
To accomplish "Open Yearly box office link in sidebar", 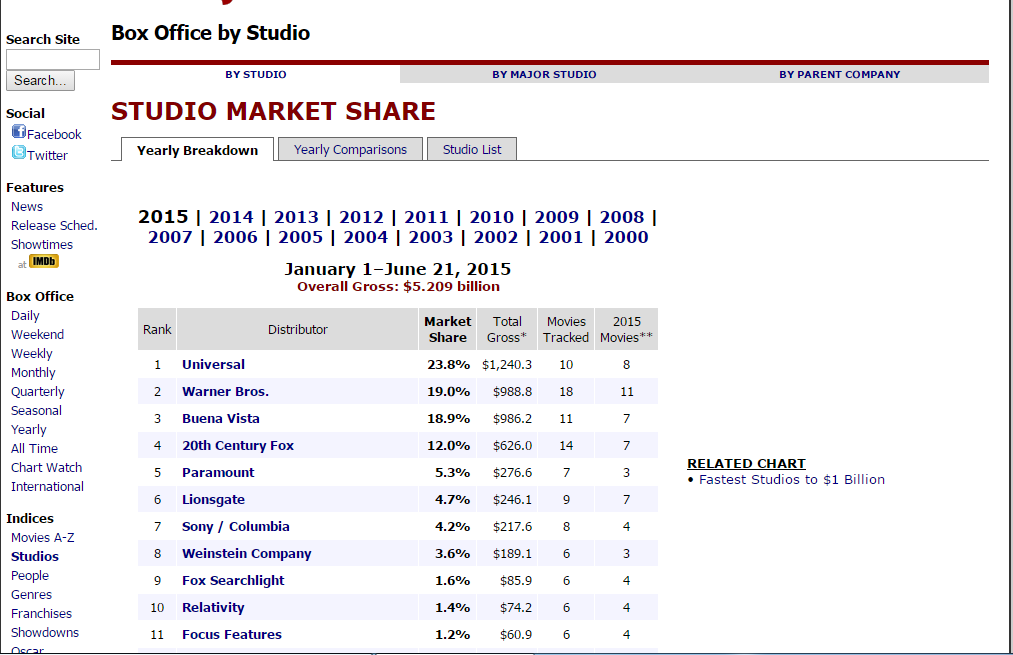I will 28,430.
